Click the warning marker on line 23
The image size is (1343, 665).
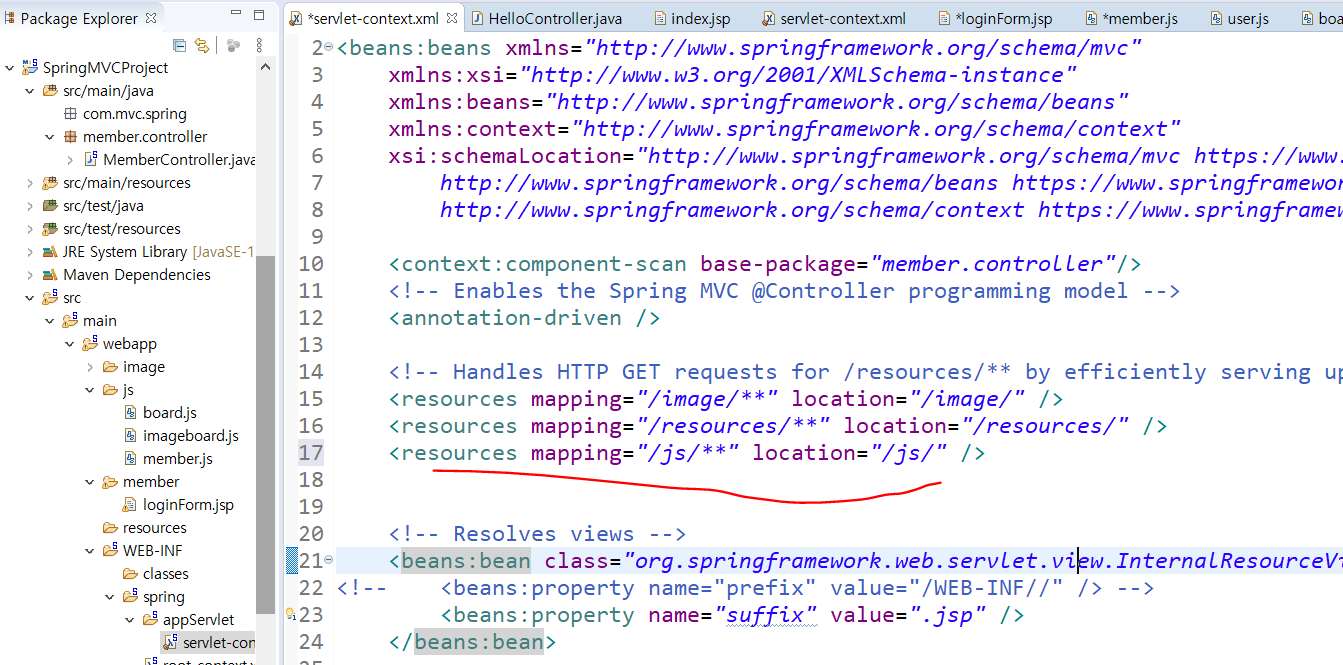290,615
